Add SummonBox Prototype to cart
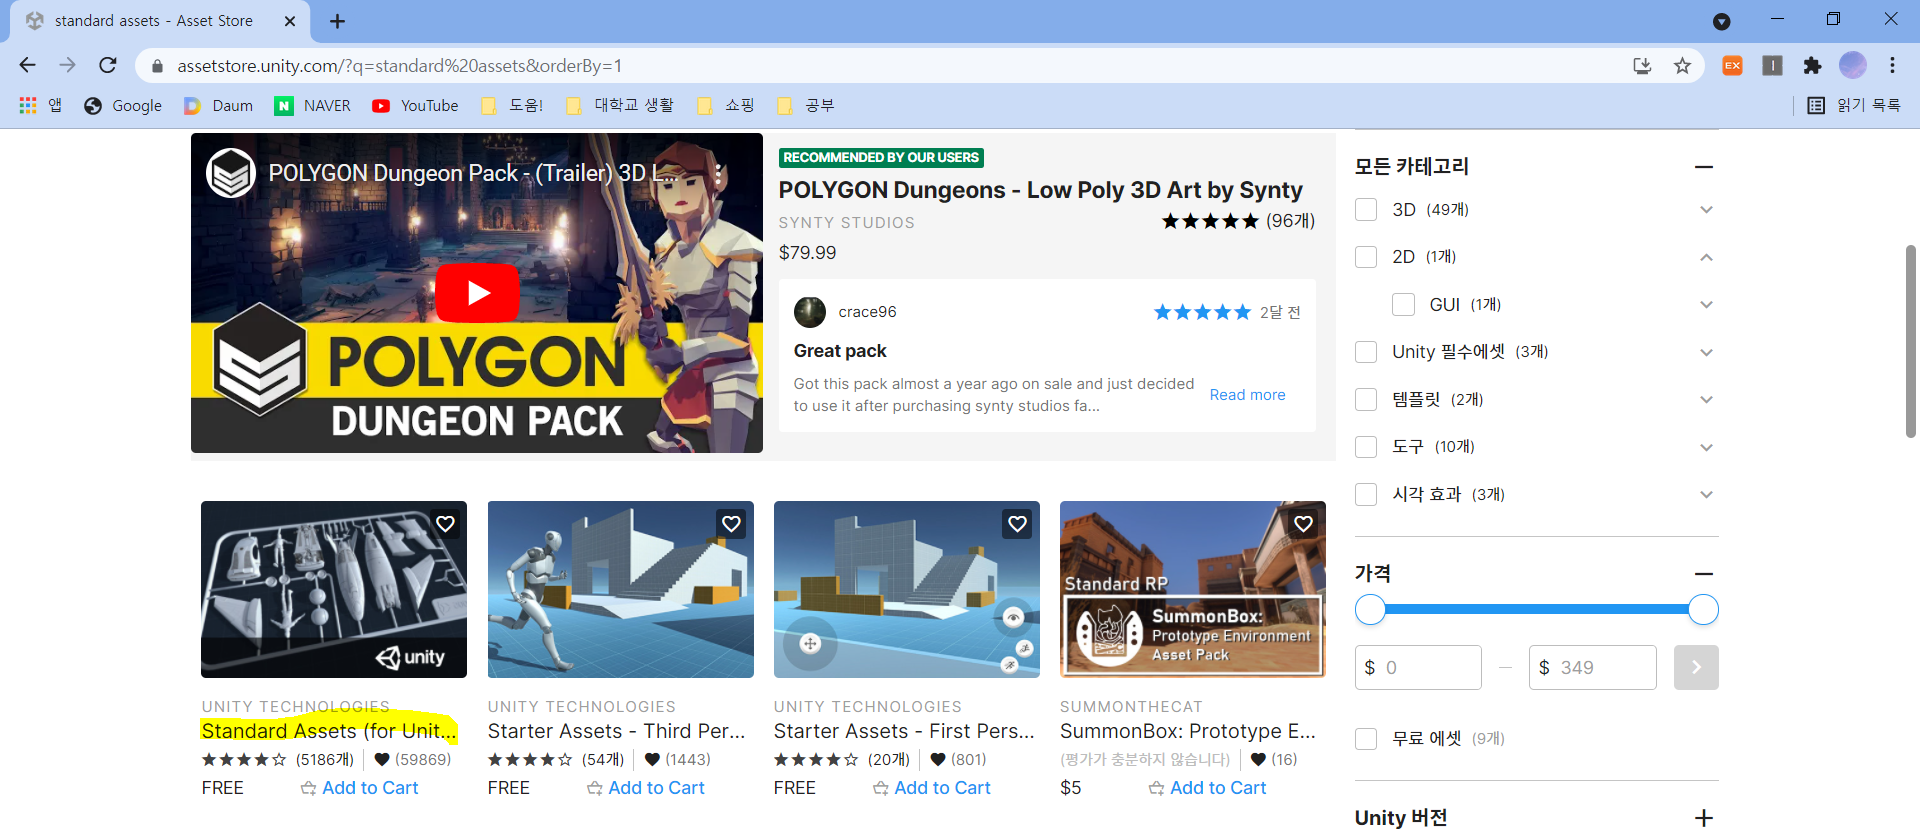Screen dimensions: 1920x835 [1207, 788]
